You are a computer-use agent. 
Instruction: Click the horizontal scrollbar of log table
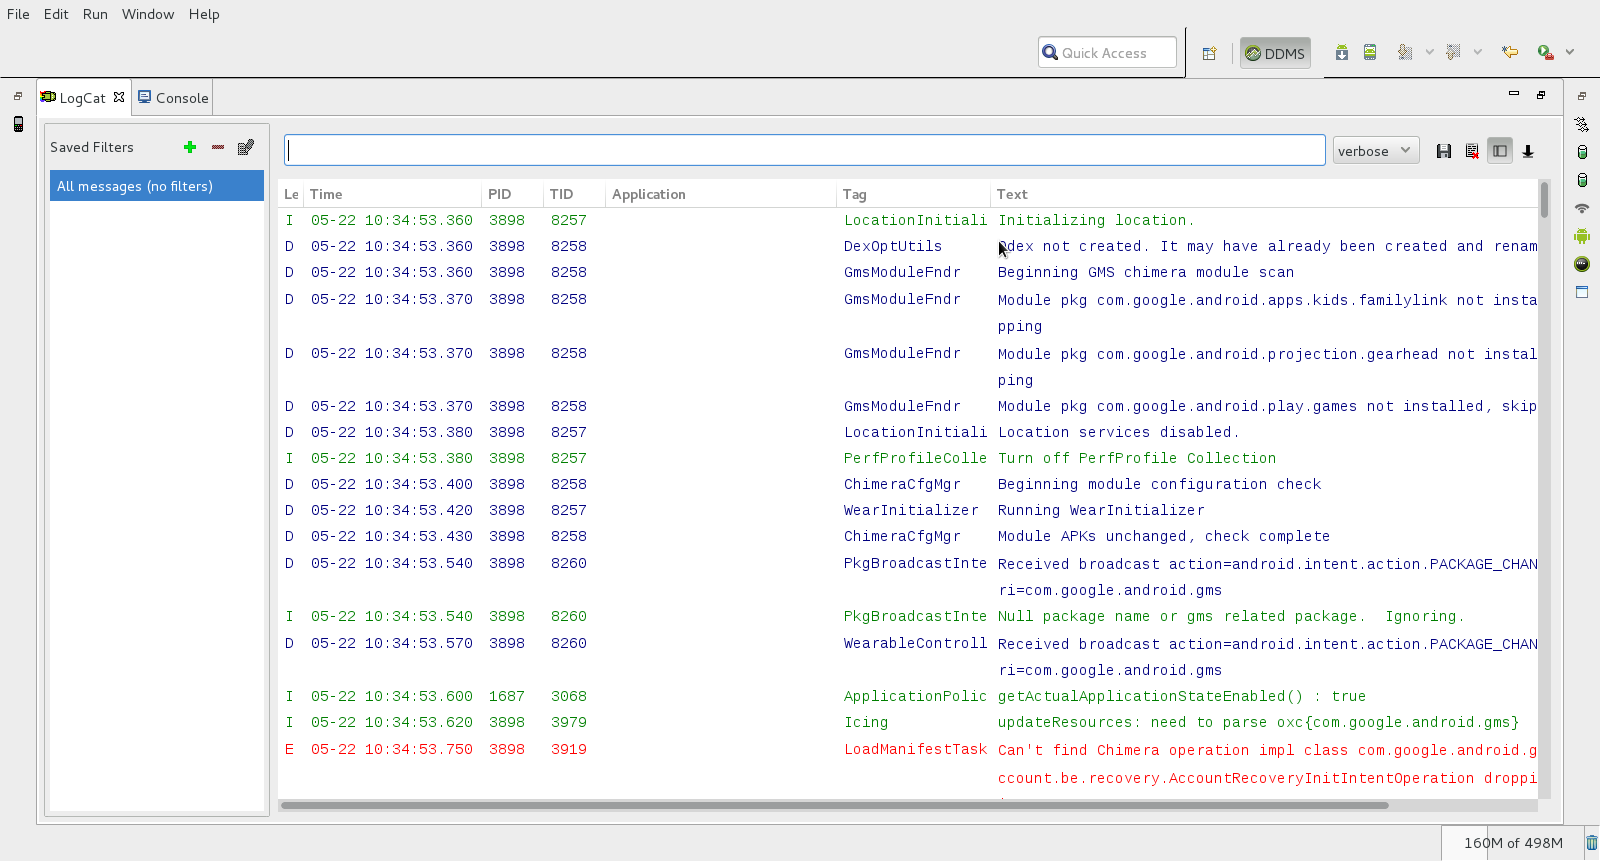pos(834,805)
